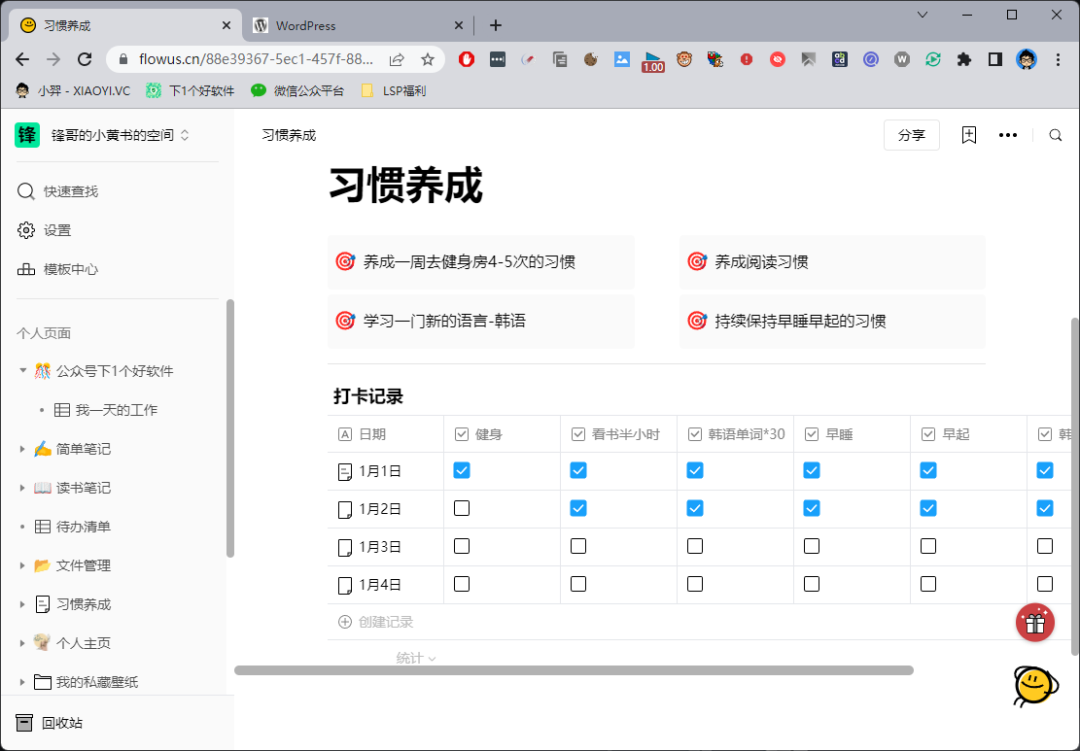Click the page's vertical scrollbar
1080x751 pixels.
coord(1075,486)
